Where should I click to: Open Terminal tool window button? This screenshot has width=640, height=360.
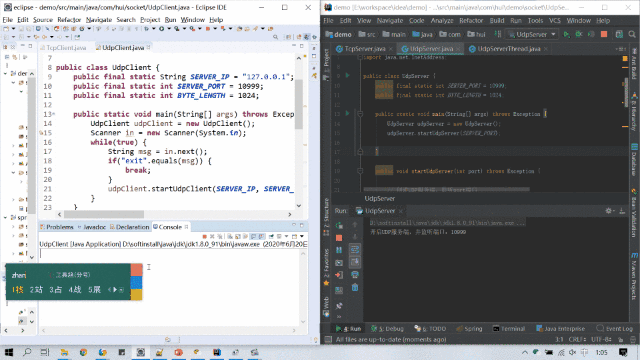(509, 329)
